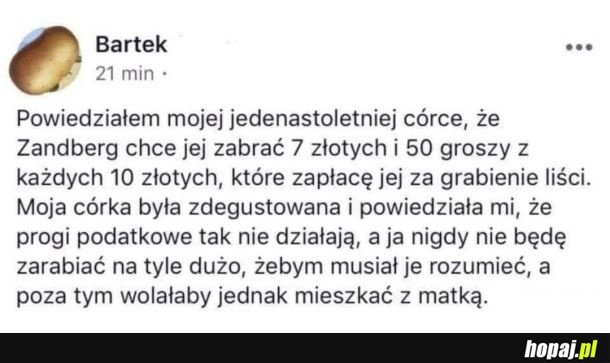Click the post text starting with Powiedziałem
The image size is (610, 363).
click(304, 207)
